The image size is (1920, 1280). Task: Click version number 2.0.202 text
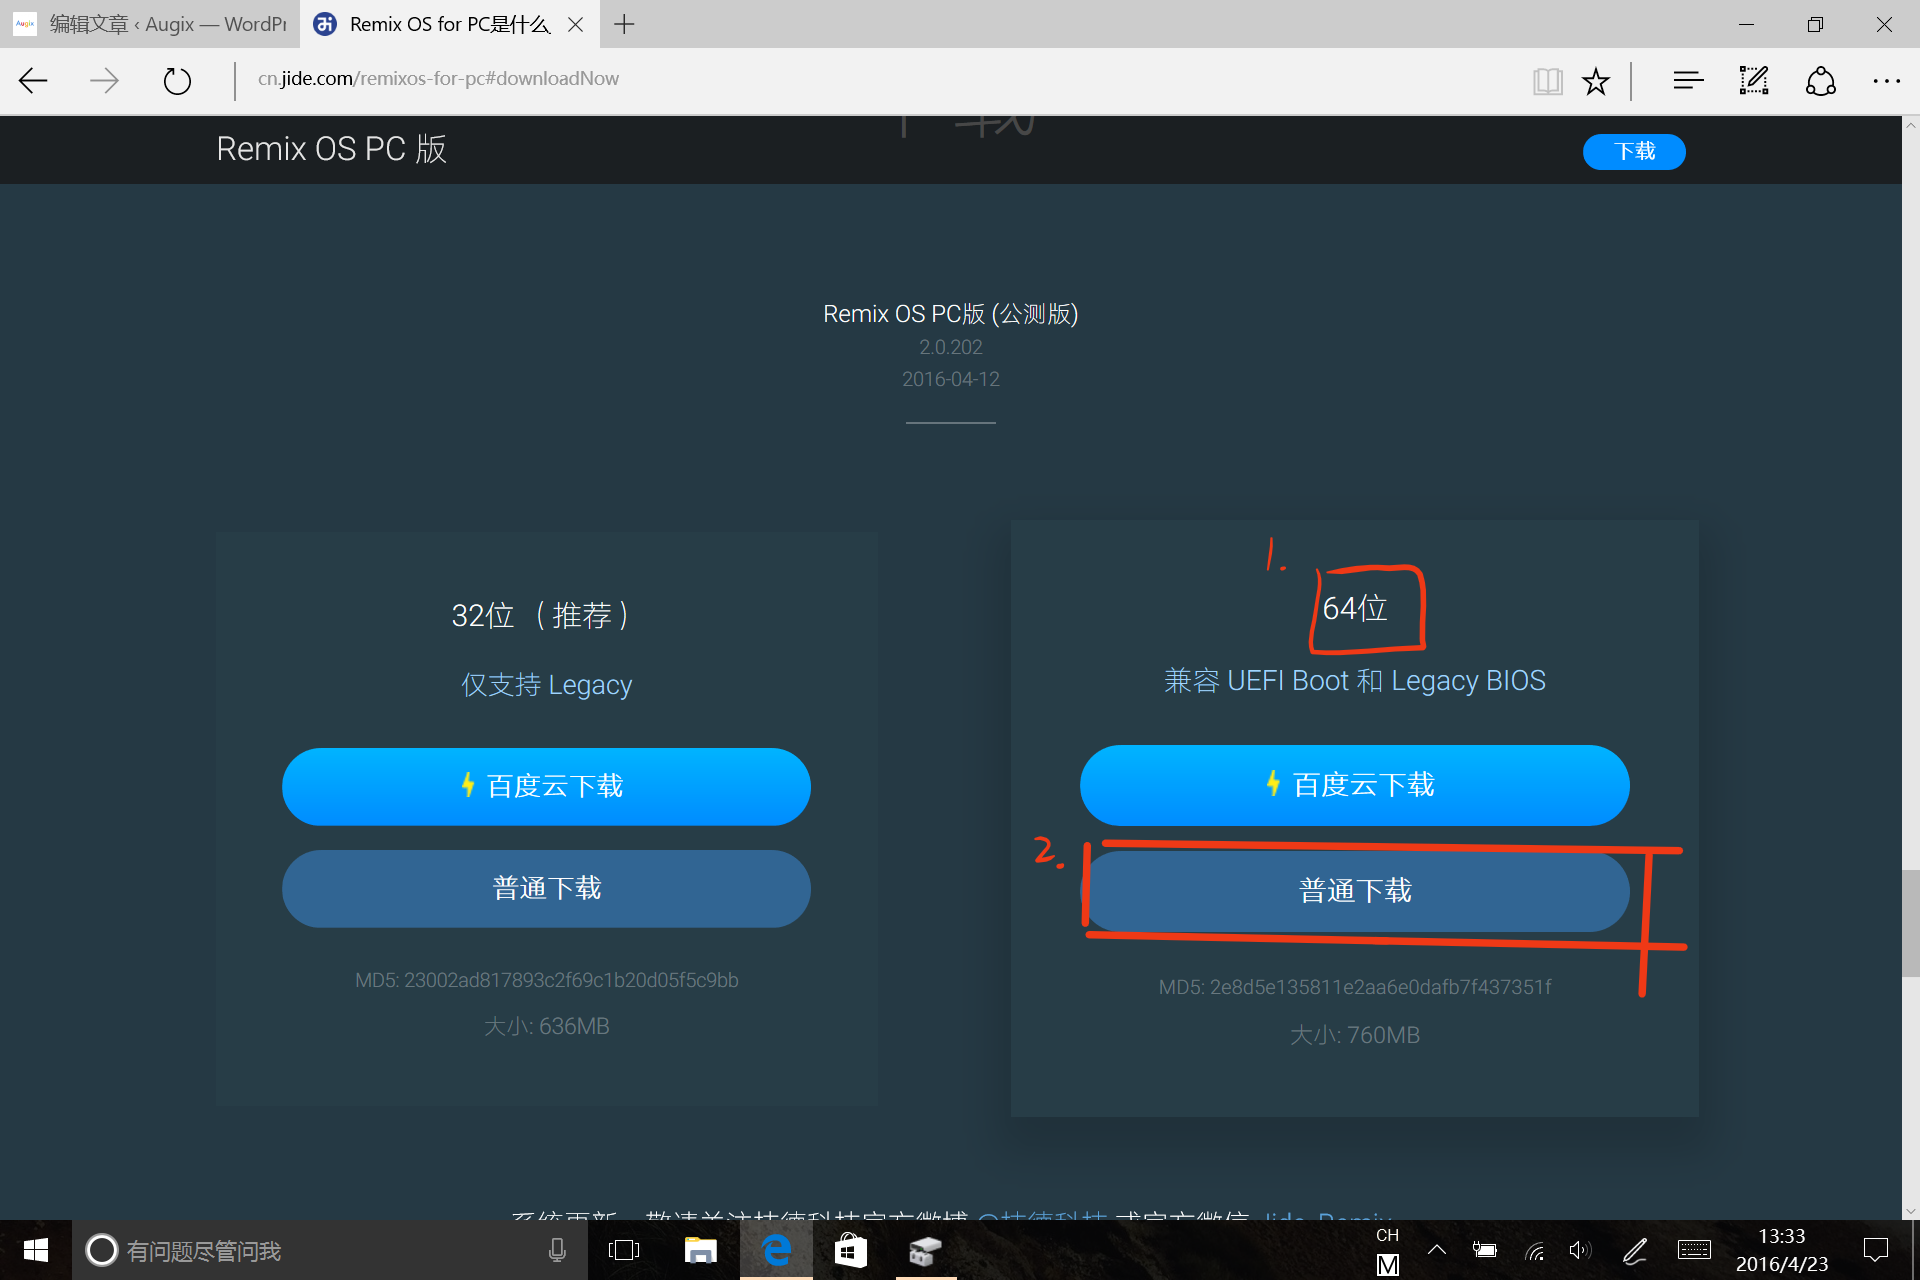[x=951, y=347]
